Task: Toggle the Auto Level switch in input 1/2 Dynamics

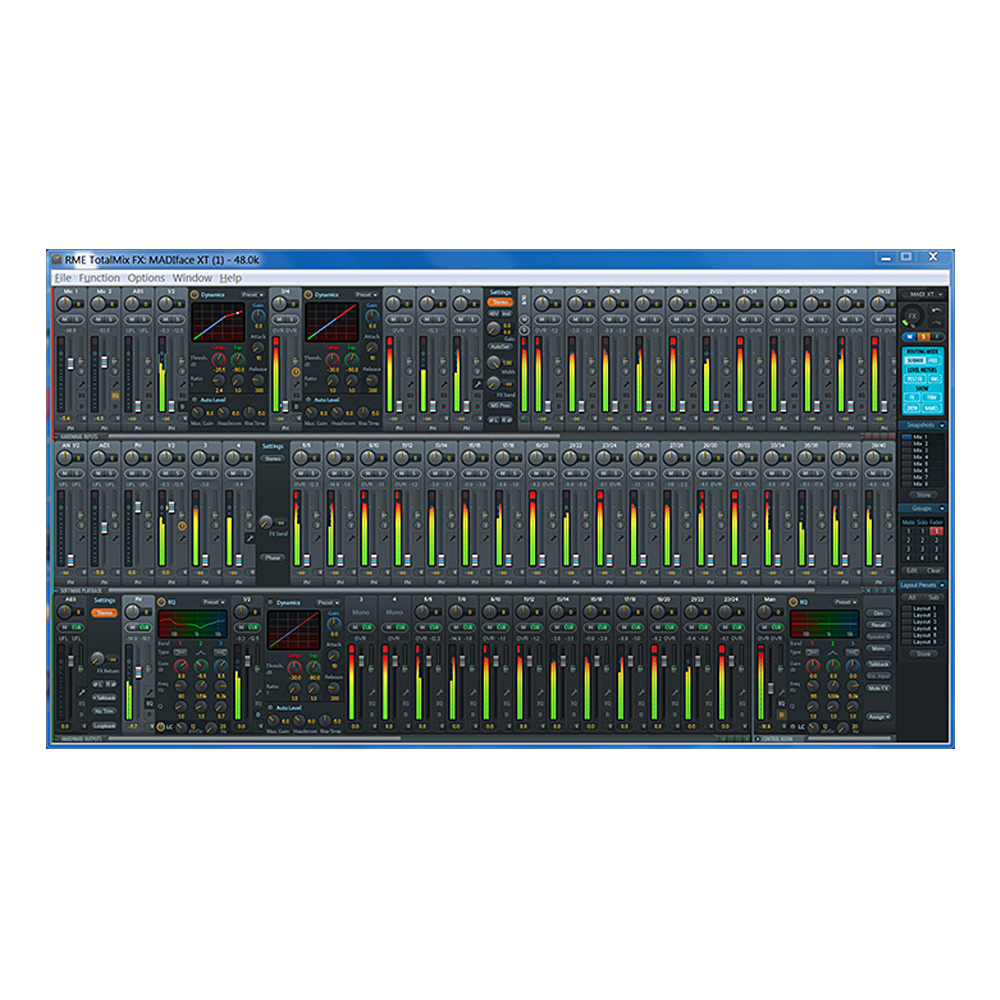Action: (195, 400)
